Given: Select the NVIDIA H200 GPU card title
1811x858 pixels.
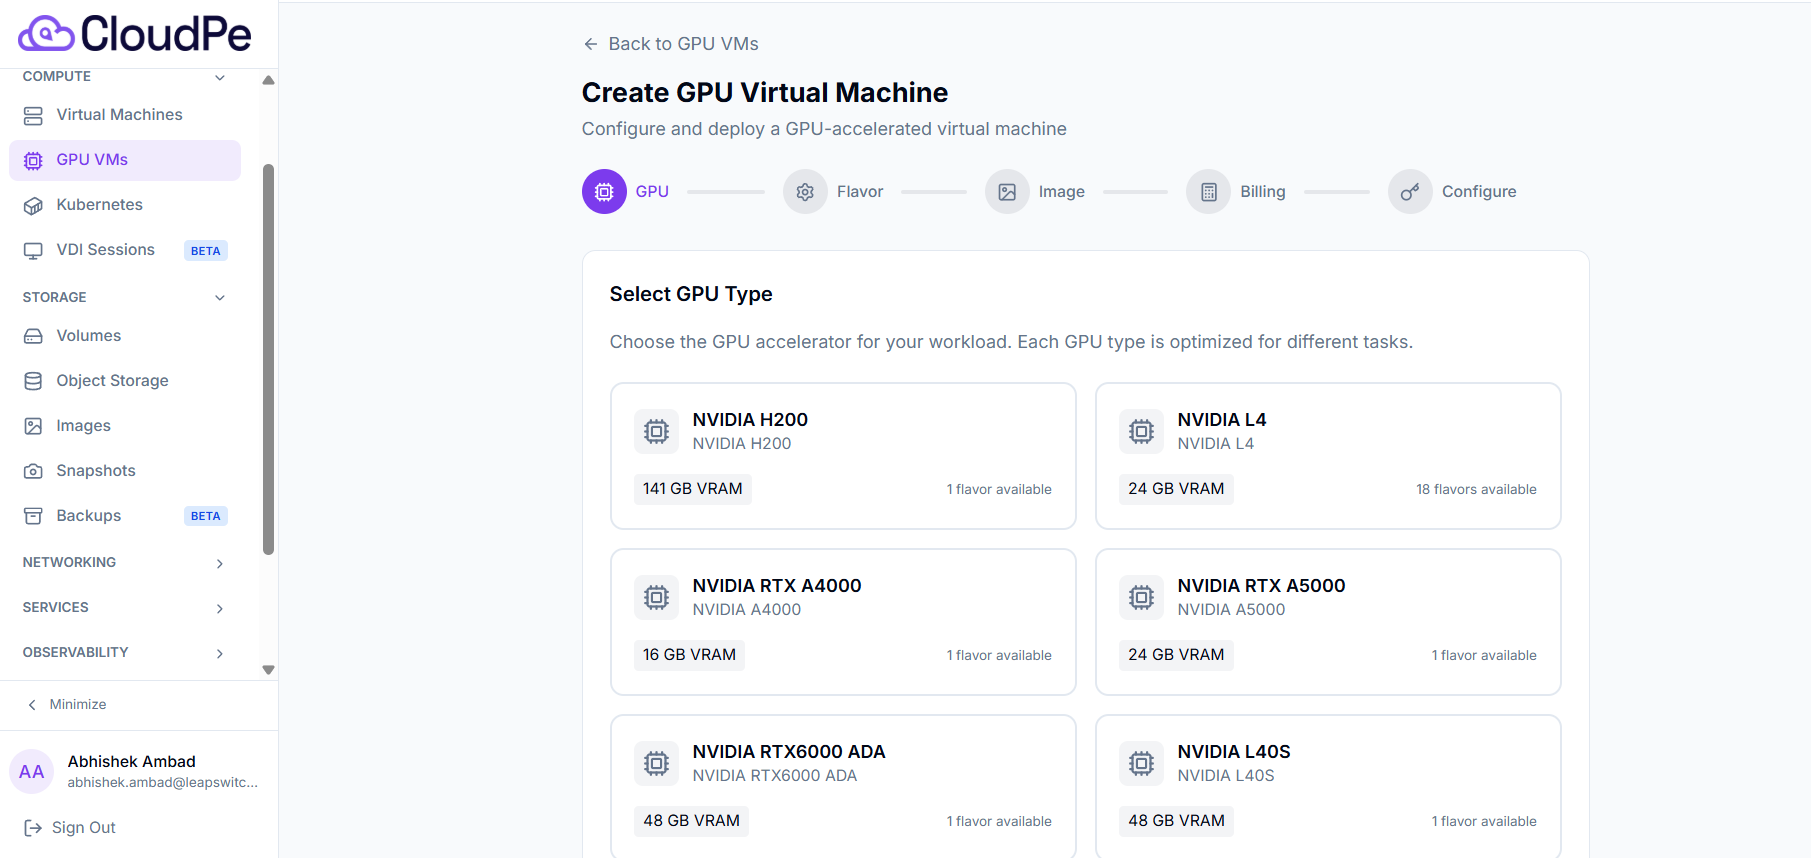Looking at the screenshot, I should click(x=750, y=420).
